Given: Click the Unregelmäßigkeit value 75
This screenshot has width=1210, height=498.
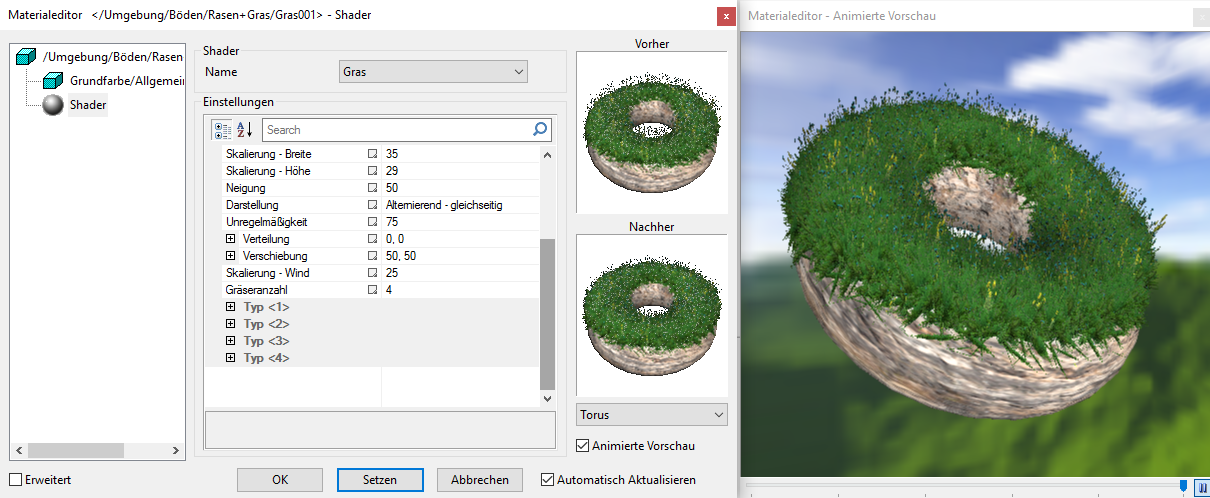Looking at the screenshot, I should pyautogui.click(x=391, y=222).
